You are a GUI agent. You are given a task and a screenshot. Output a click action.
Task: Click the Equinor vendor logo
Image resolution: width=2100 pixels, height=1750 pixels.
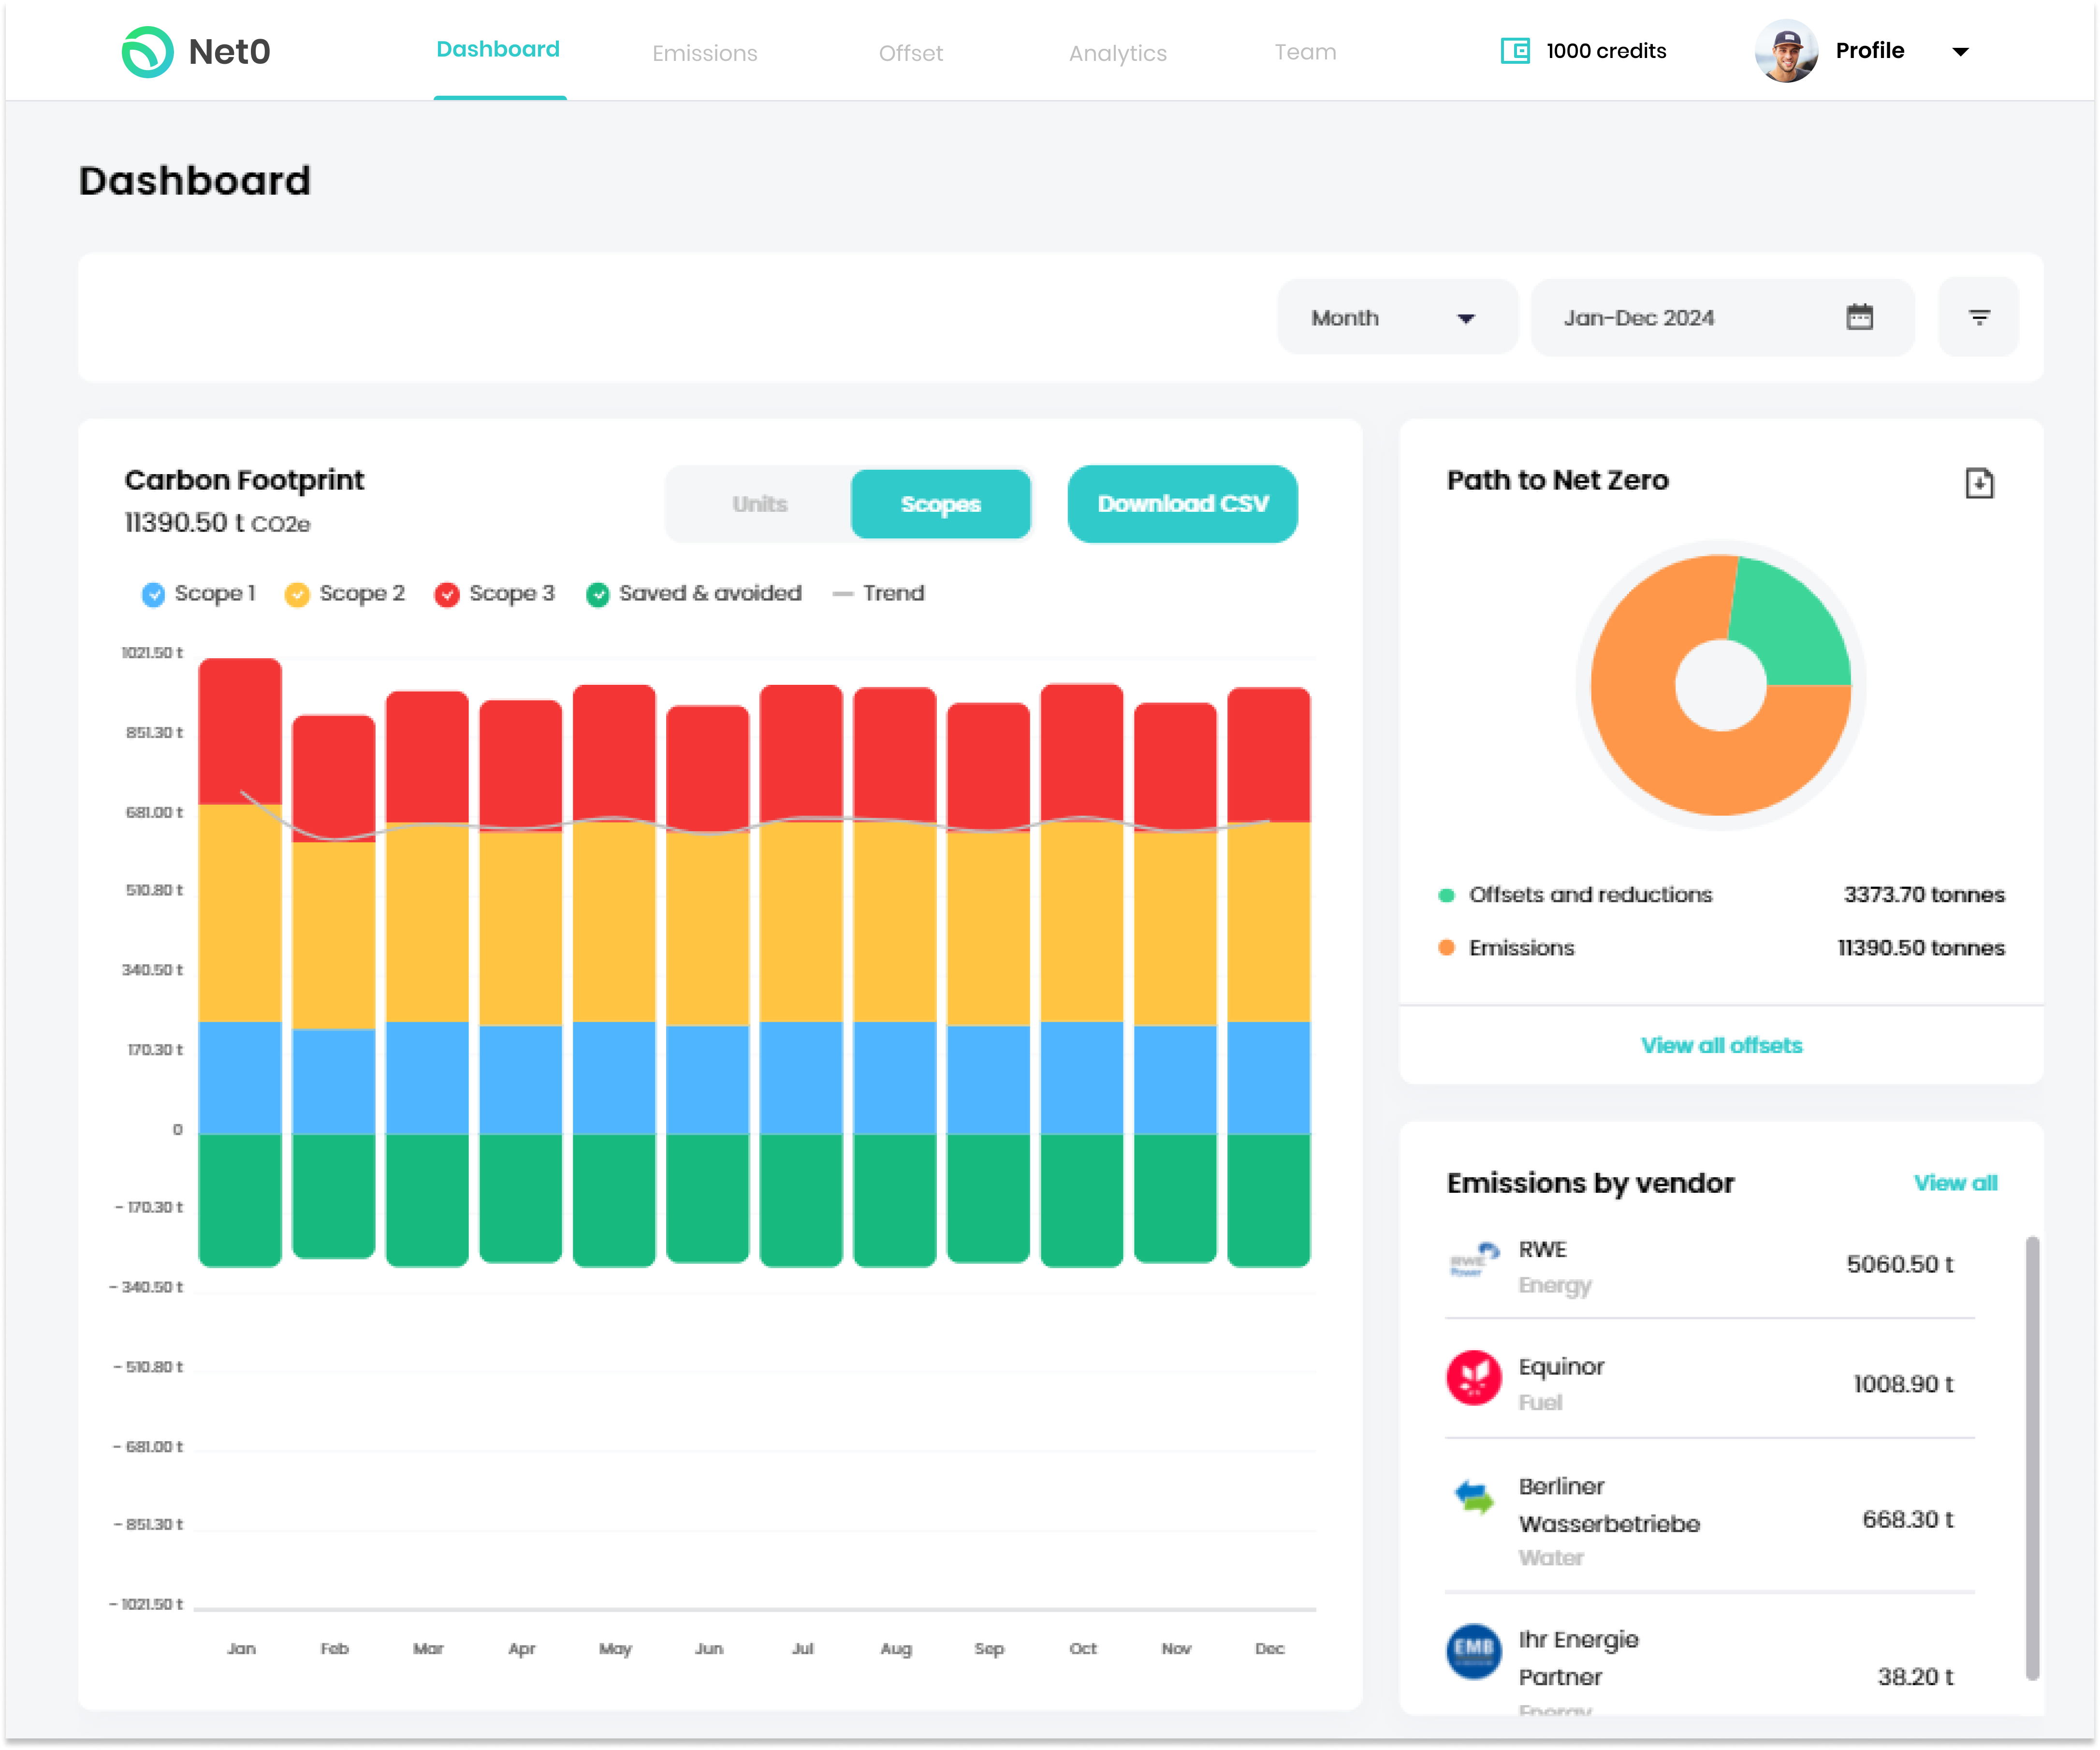click(x=1473, y=1378)
